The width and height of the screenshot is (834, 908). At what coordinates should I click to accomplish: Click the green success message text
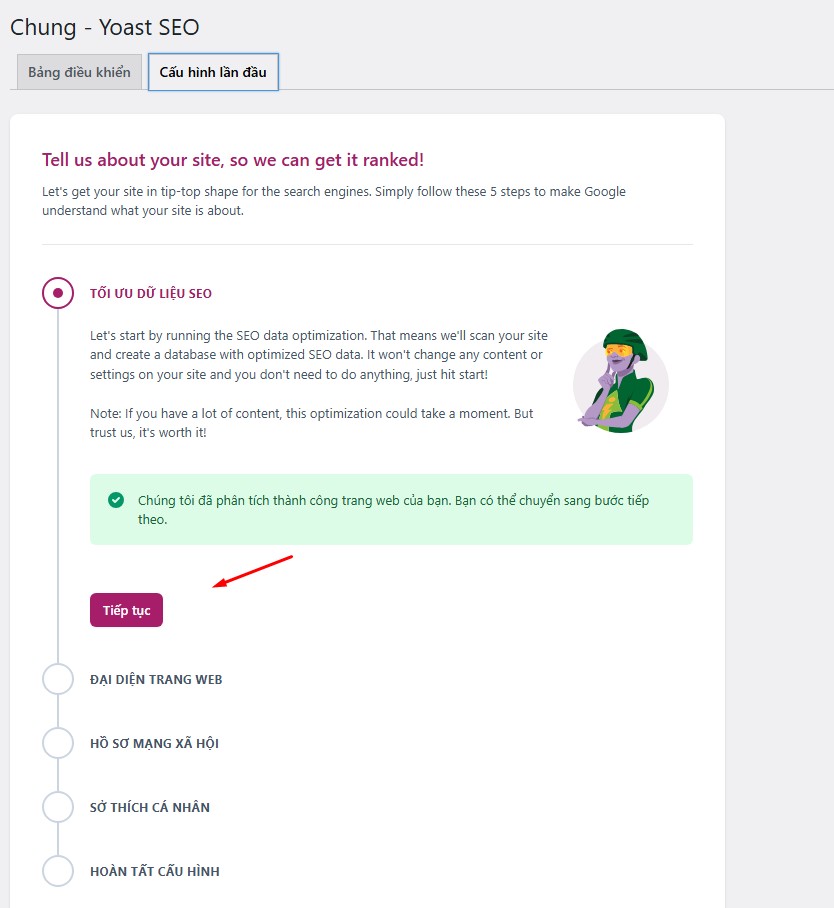pyautogui.click(x=393, y=510)
